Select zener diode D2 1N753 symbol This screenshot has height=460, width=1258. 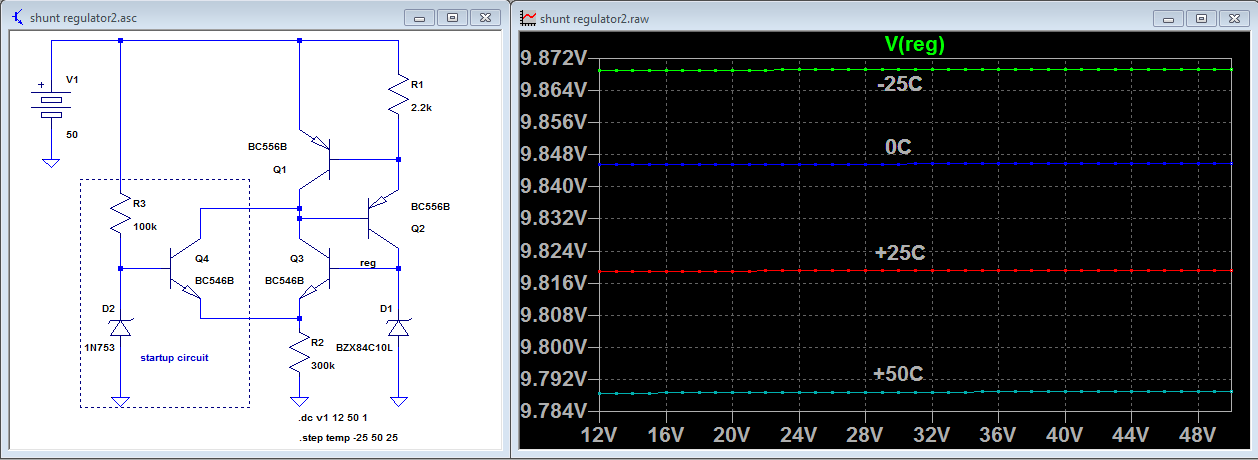(x=121, y=326)
